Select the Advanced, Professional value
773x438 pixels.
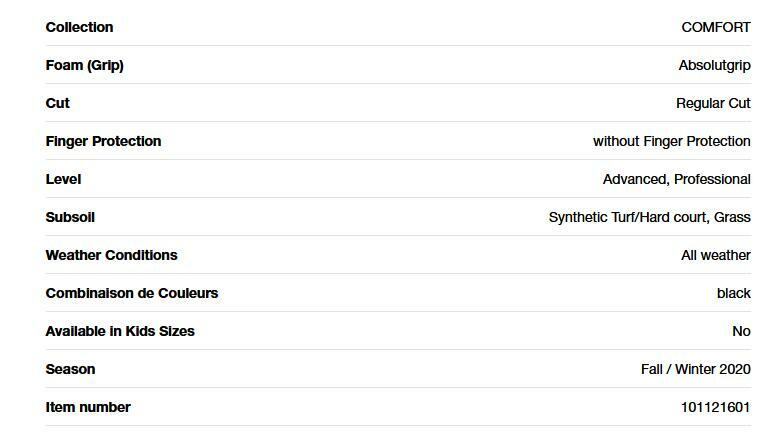pyautogui.click(x=676, y=179)
